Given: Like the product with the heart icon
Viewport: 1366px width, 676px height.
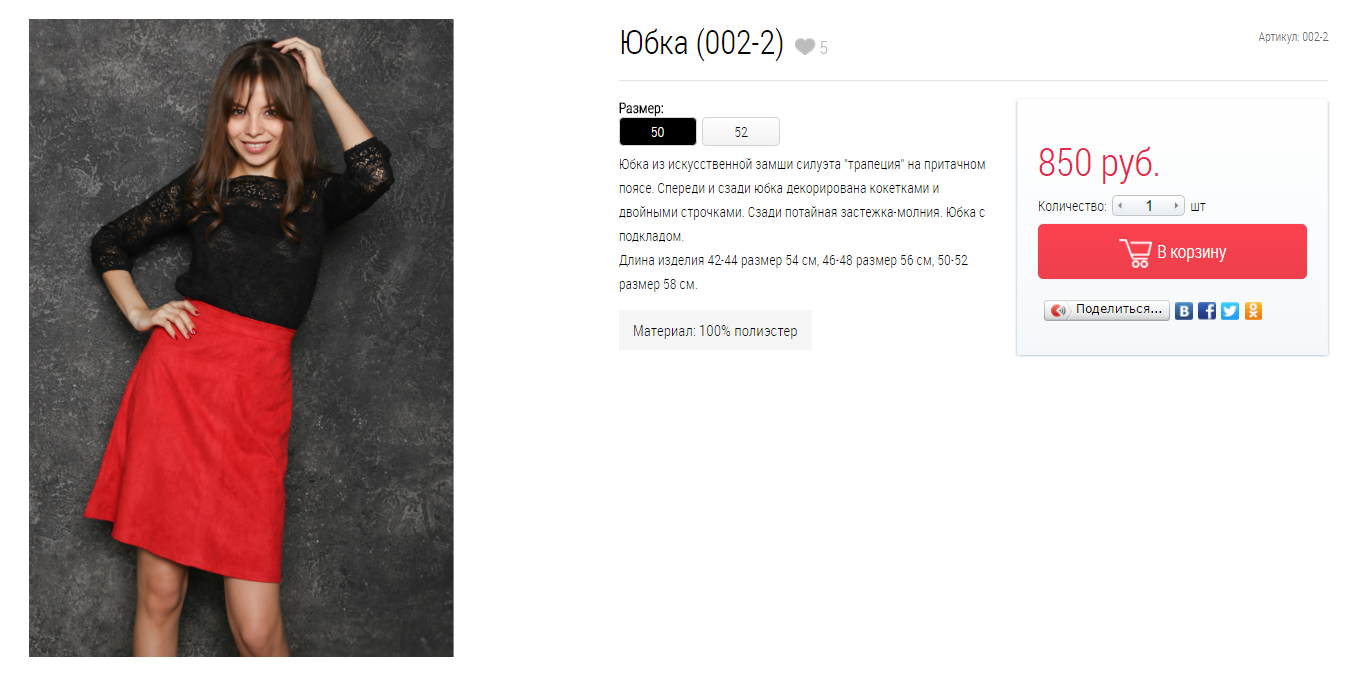Looking at the screenshot, I should (805, 46).
